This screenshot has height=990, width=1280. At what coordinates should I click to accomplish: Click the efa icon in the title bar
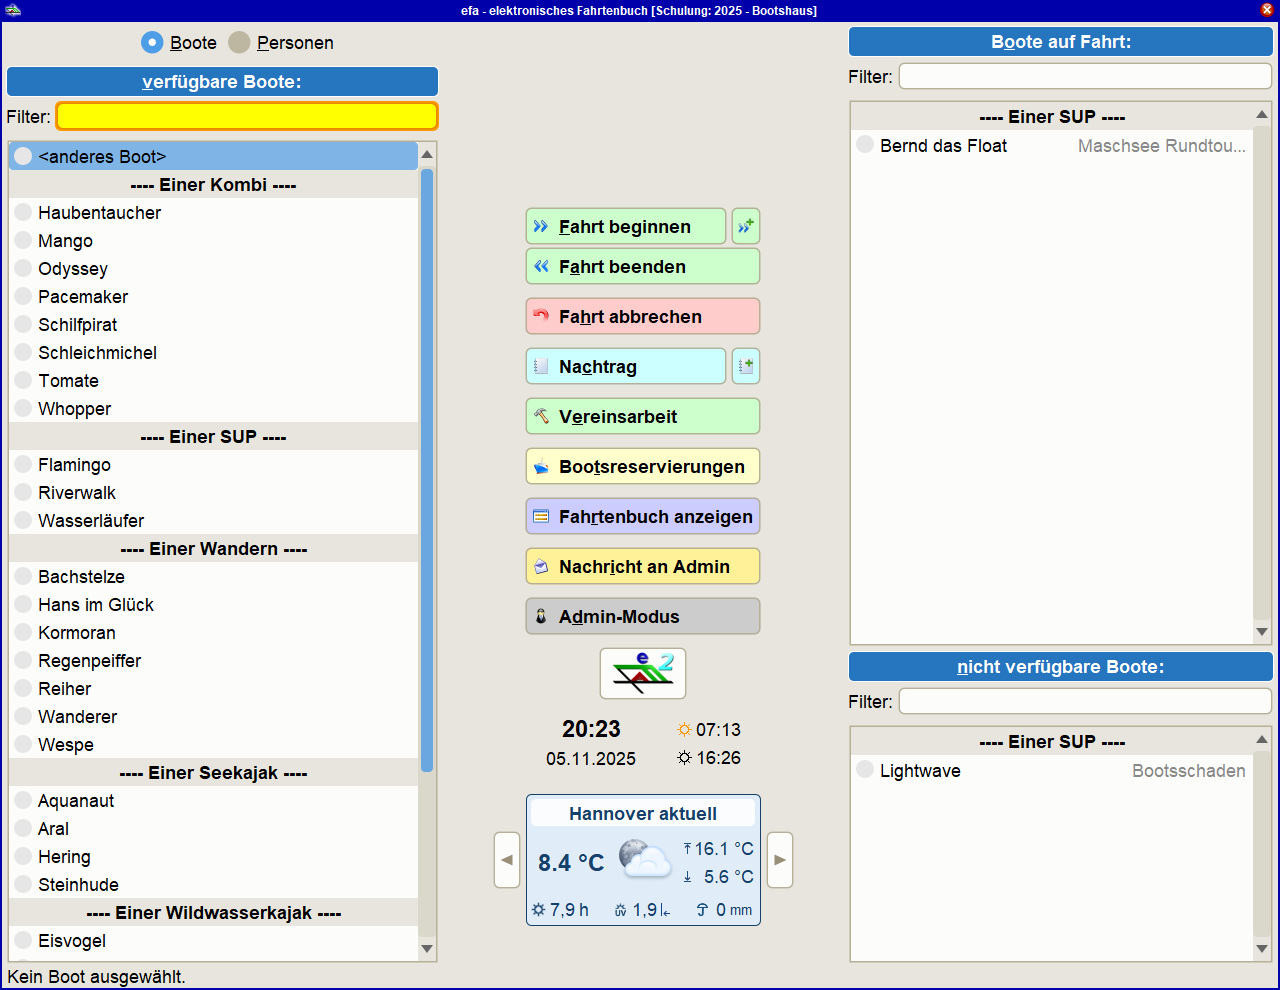(13, 10)
